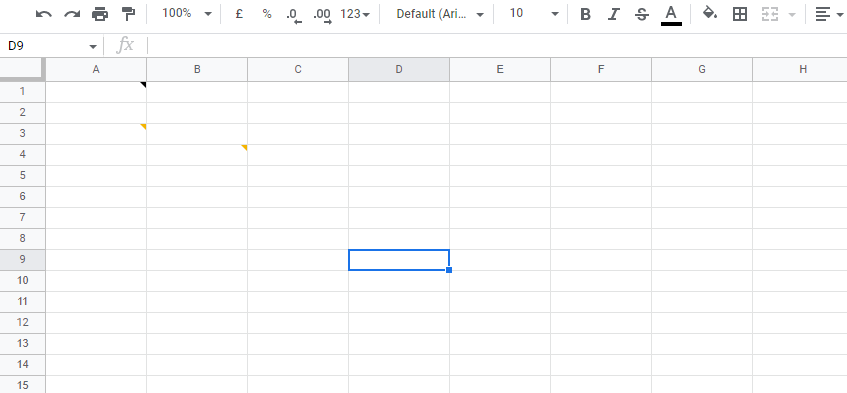Select row 9 header

(x=23, y=260)
